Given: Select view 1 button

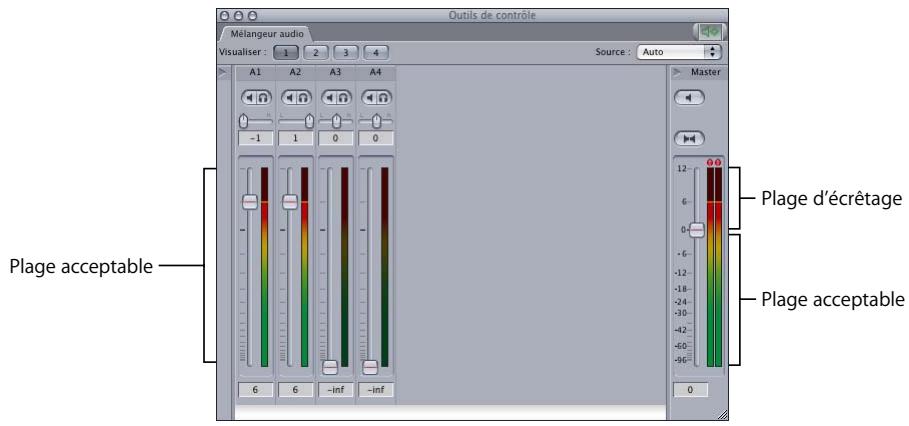Looking at the screenshot, I should pyautogui.click(x=286, y=53).
